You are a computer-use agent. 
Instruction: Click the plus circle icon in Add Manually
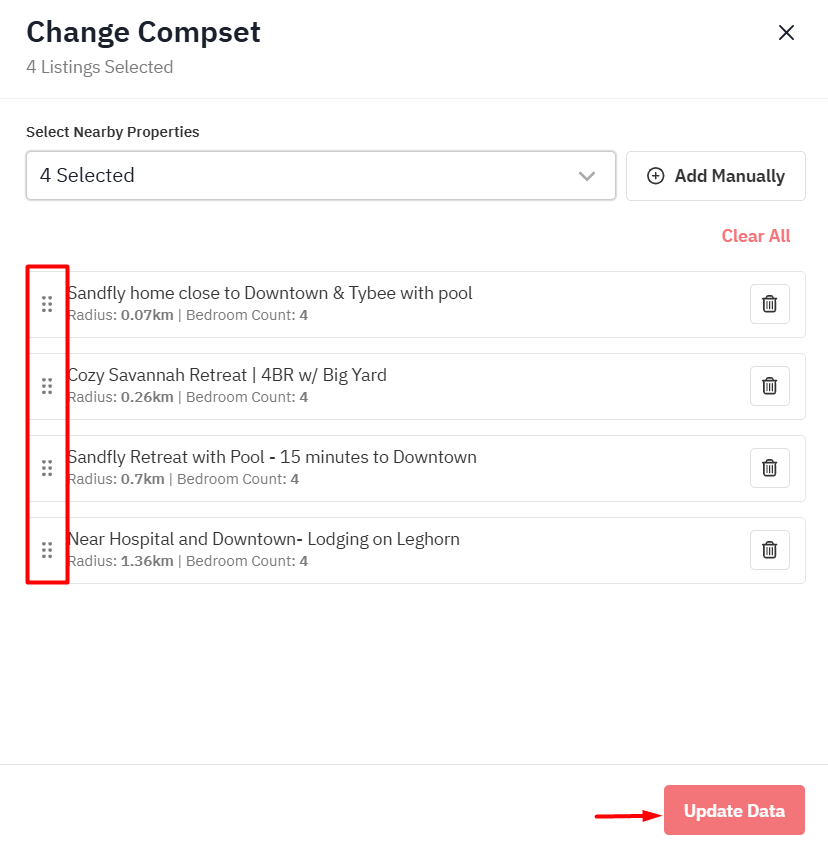(x=656, y=176)
